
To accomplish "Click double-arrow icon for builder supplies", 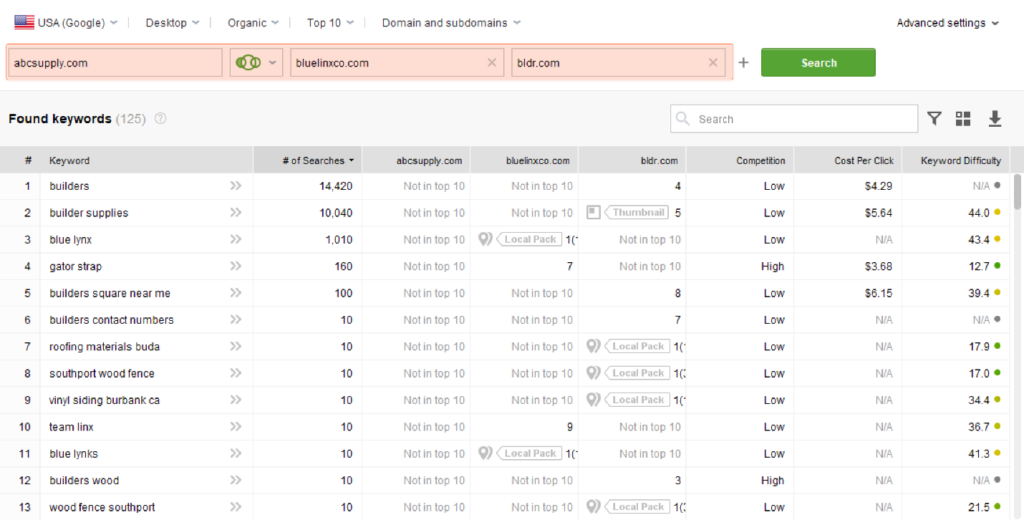I will [236, 213].
